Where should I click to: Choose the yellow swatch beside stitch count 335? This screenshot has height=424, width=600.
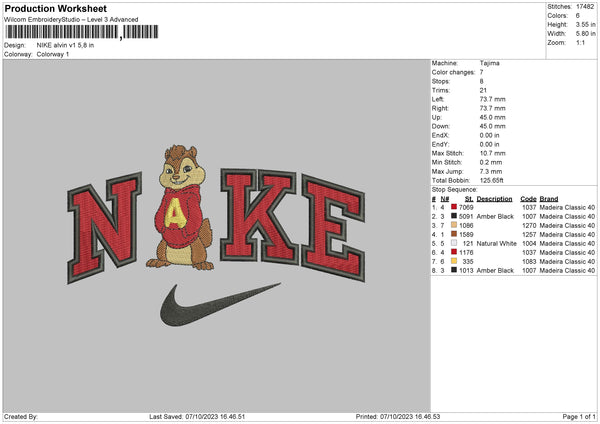454,261
